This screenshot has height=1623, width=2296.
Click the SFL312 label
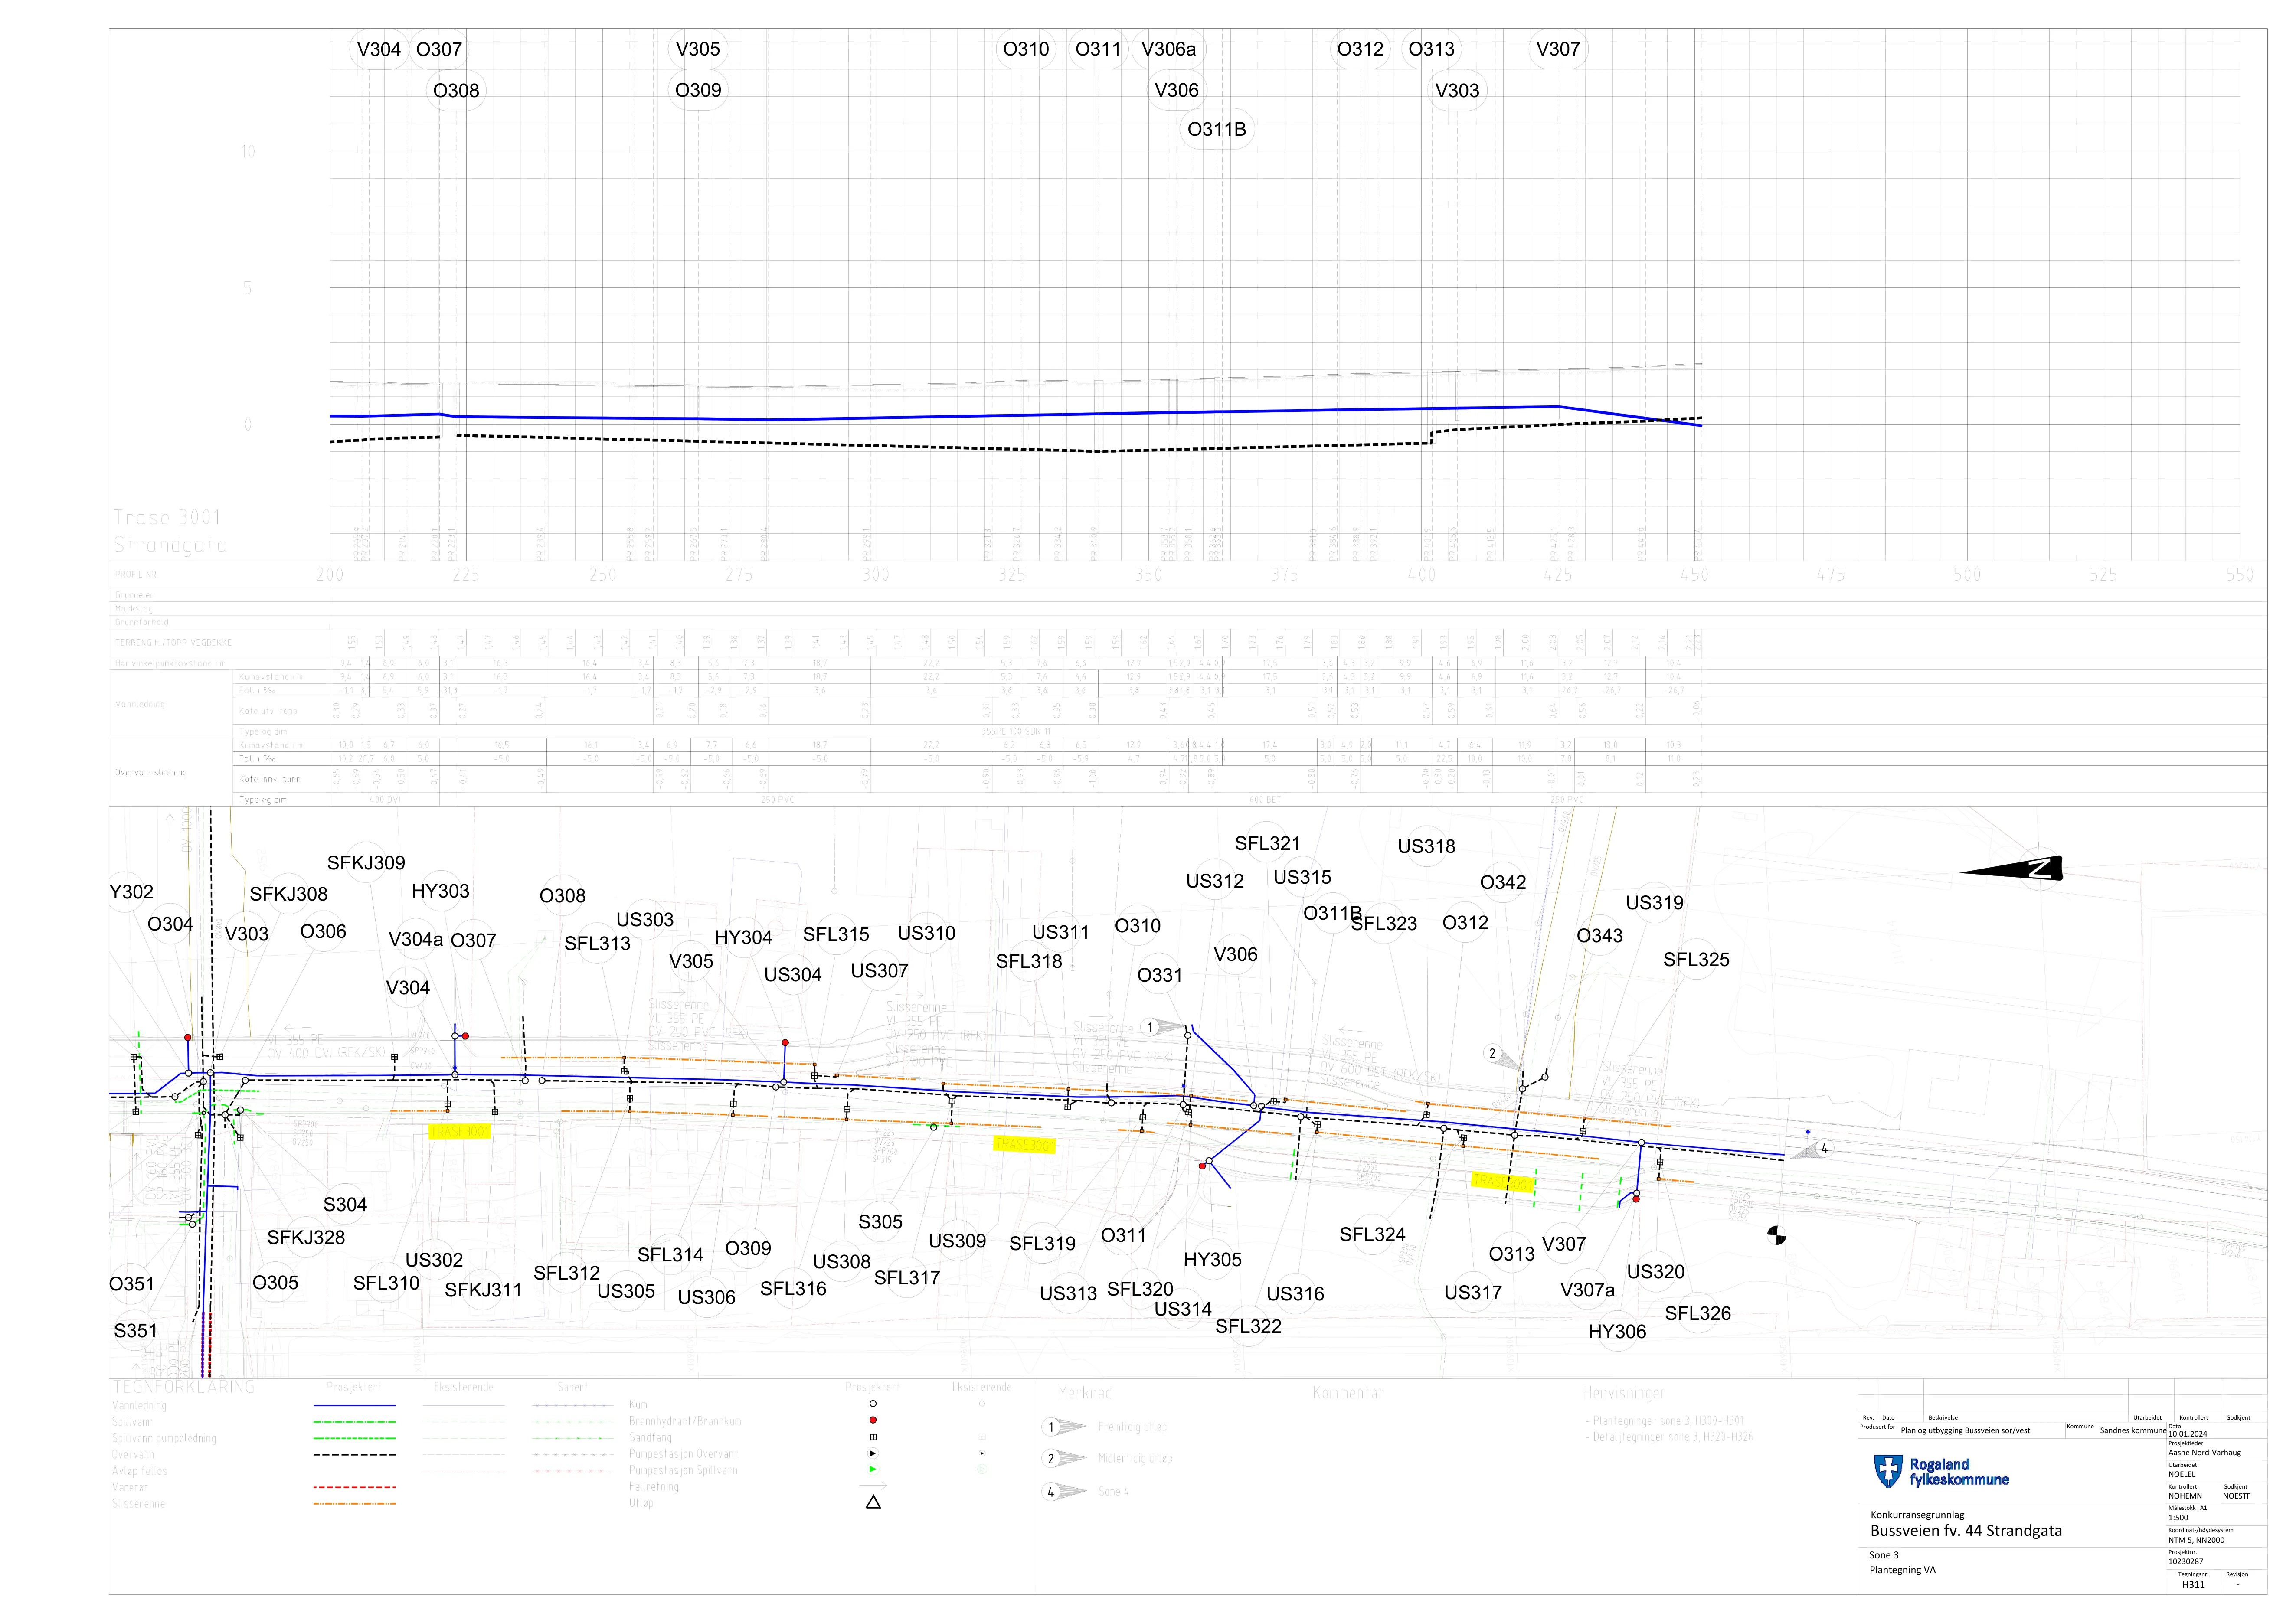pos(566,1273)
